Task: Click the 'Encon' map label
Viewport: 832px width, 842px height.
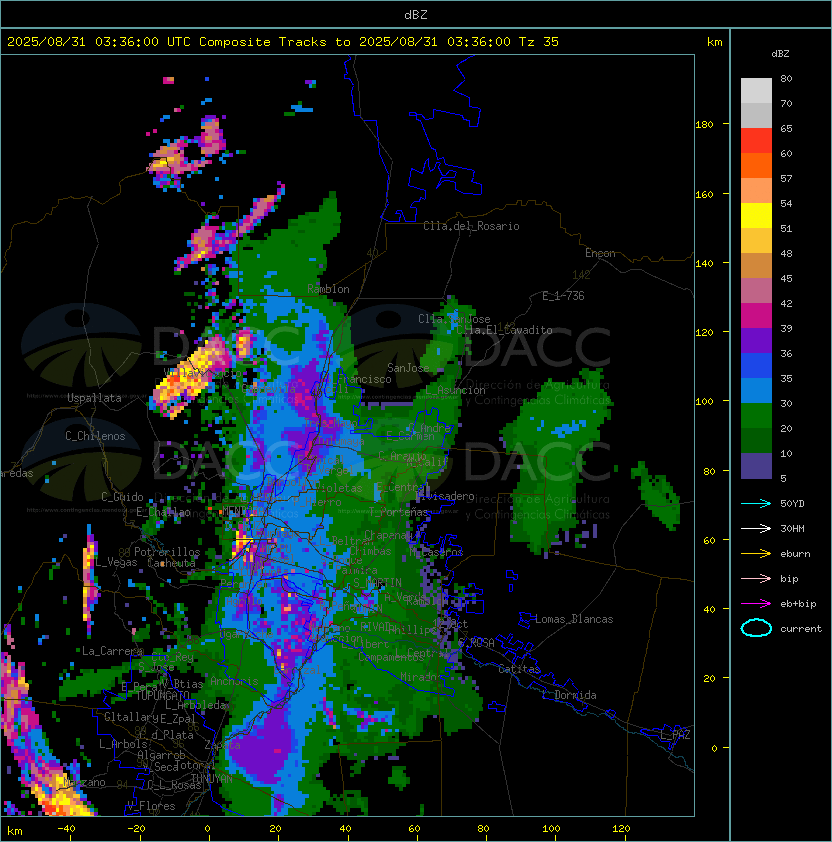Action: [600, 253]
